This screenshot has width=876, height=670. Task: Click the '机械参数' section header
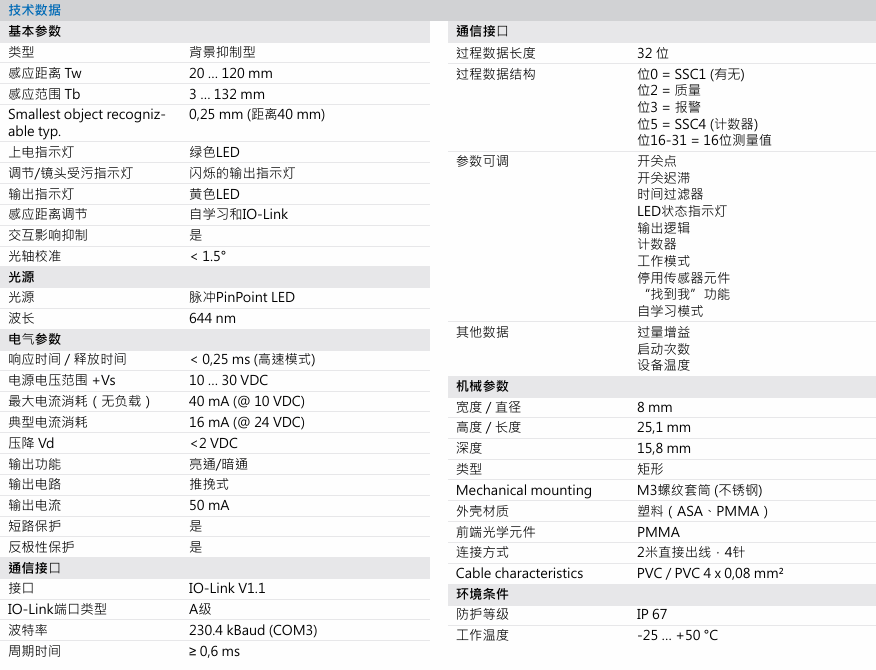tap(482, 387)
